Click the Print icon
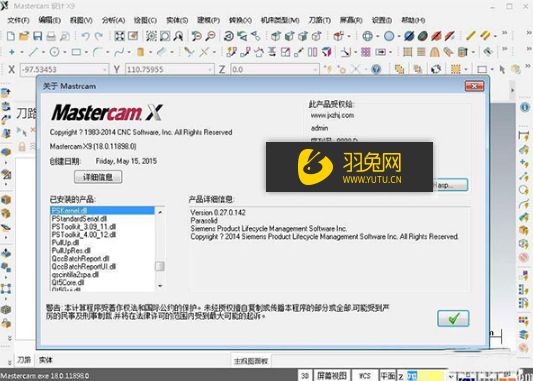533x381 pixels. click(51, 36)
